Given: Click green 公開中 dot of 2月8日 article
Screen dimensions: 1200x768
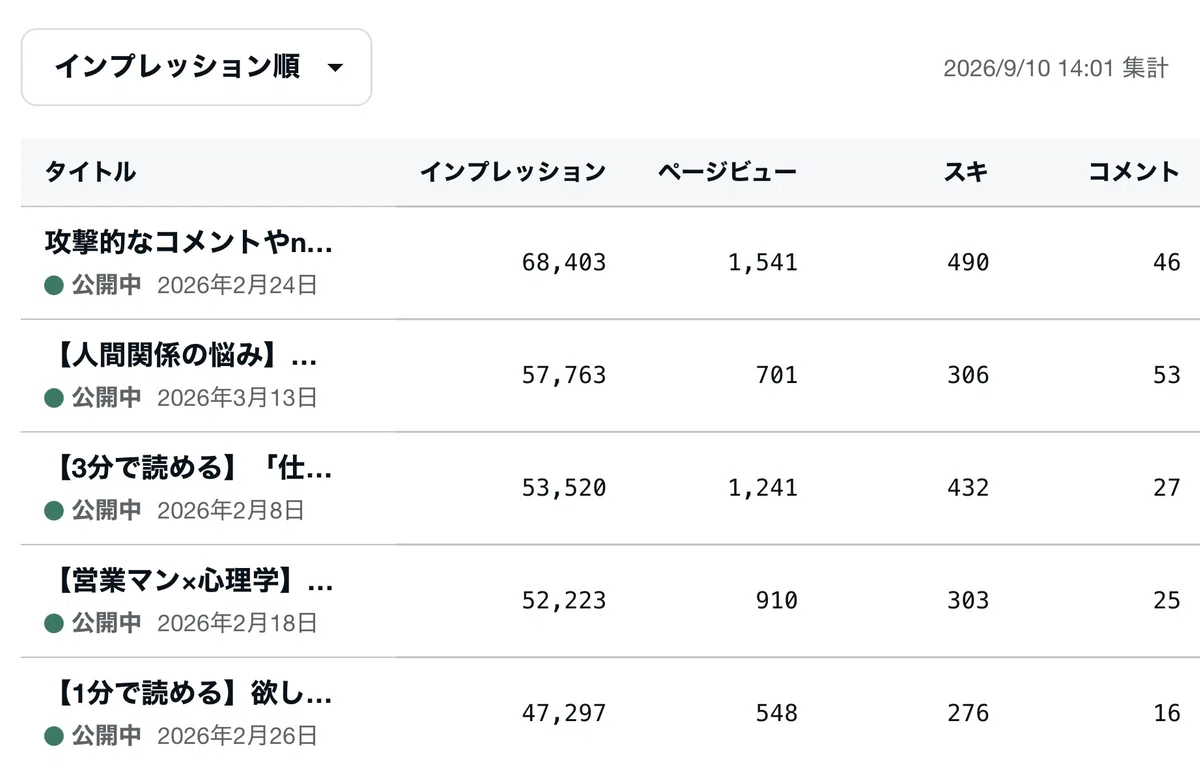Looking at the screenshot, I should click(x=54, y=511).
